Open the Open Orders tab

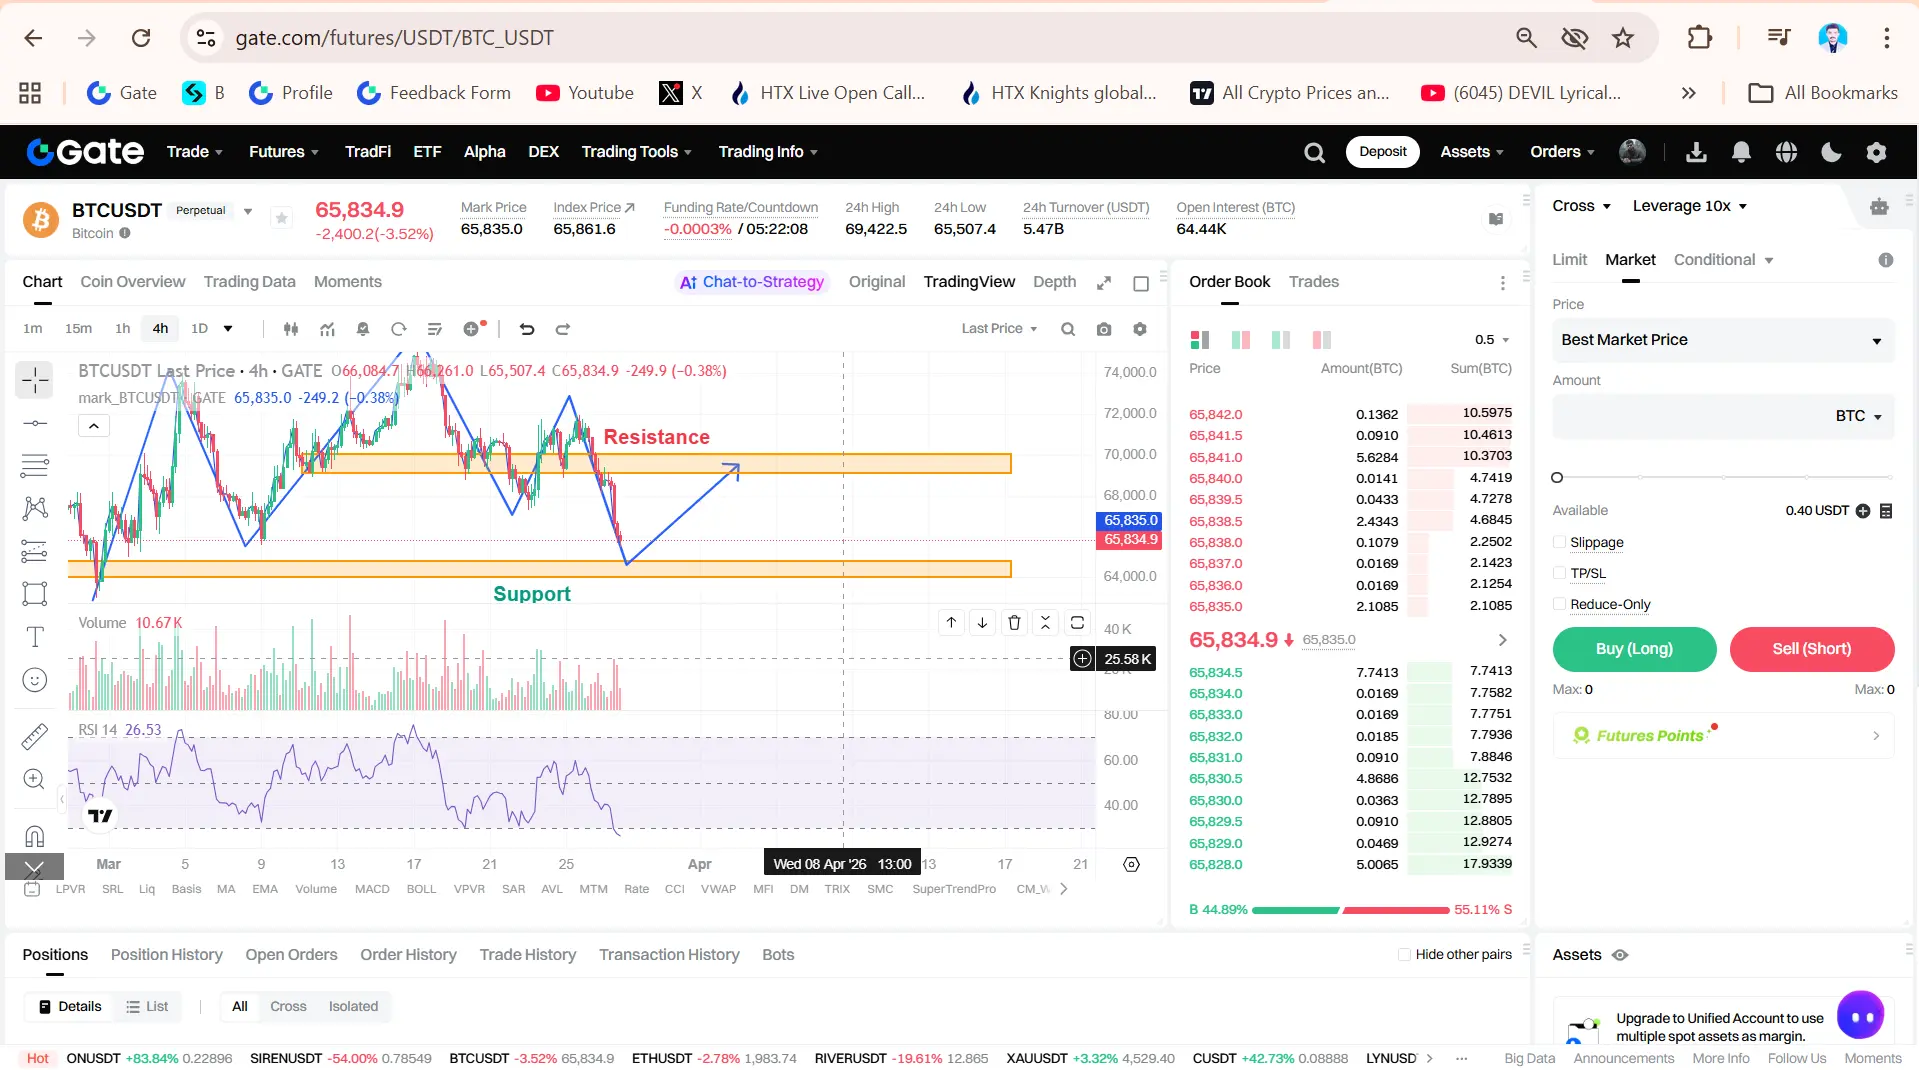pos(291,955)
